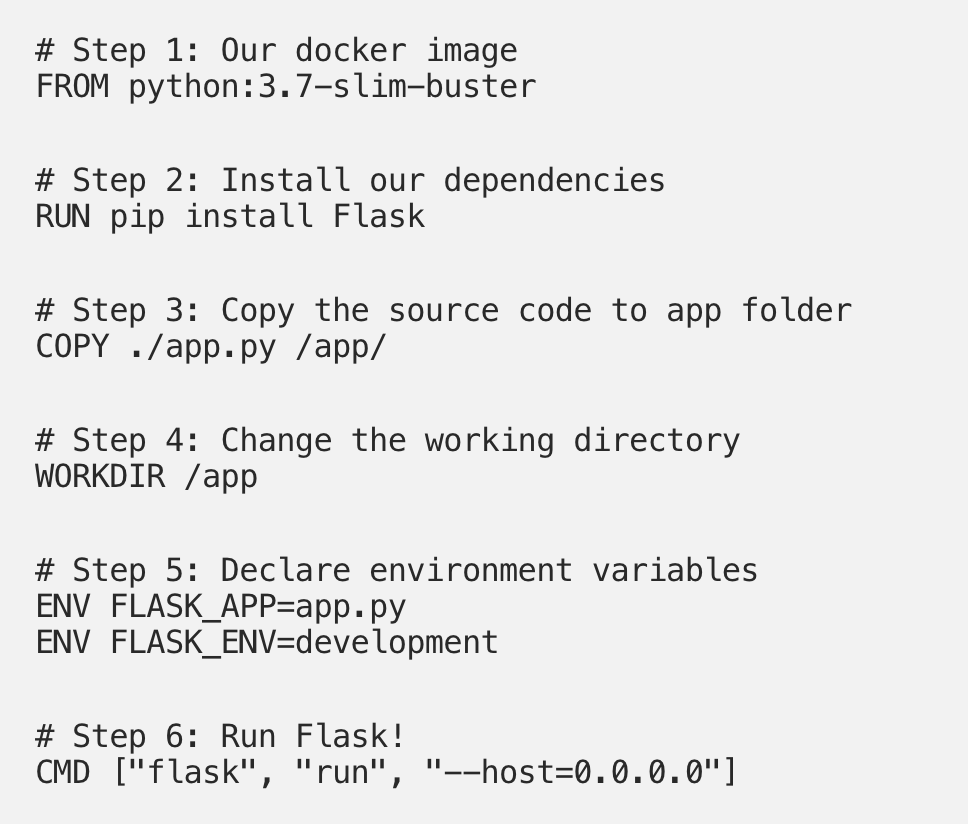Click the COPY keyword

point(72,347)
